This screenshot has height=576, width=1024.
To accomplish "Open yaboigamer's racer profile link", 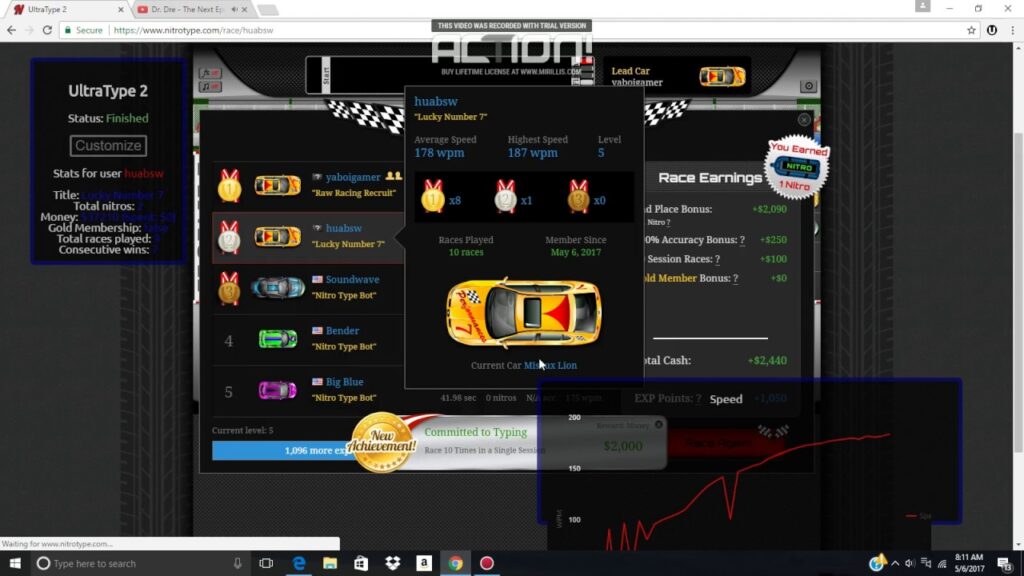I will [353, 177].
